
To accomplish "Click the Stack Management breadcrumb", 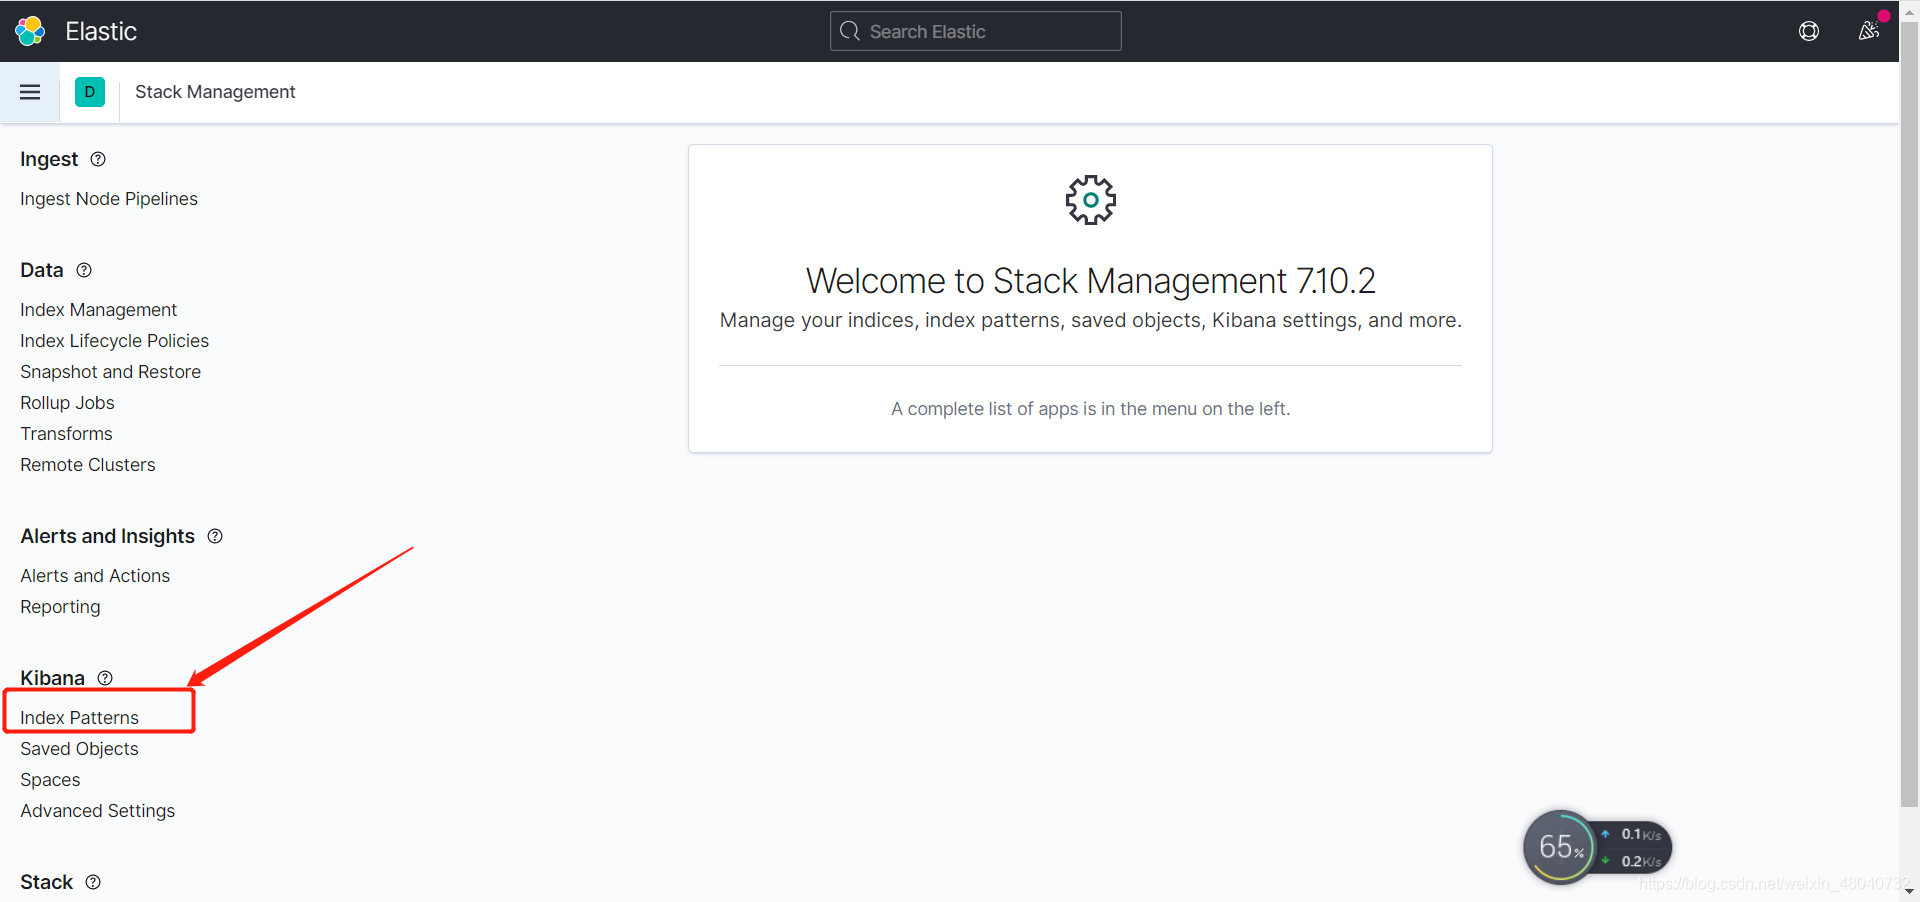I will (215, 92).
